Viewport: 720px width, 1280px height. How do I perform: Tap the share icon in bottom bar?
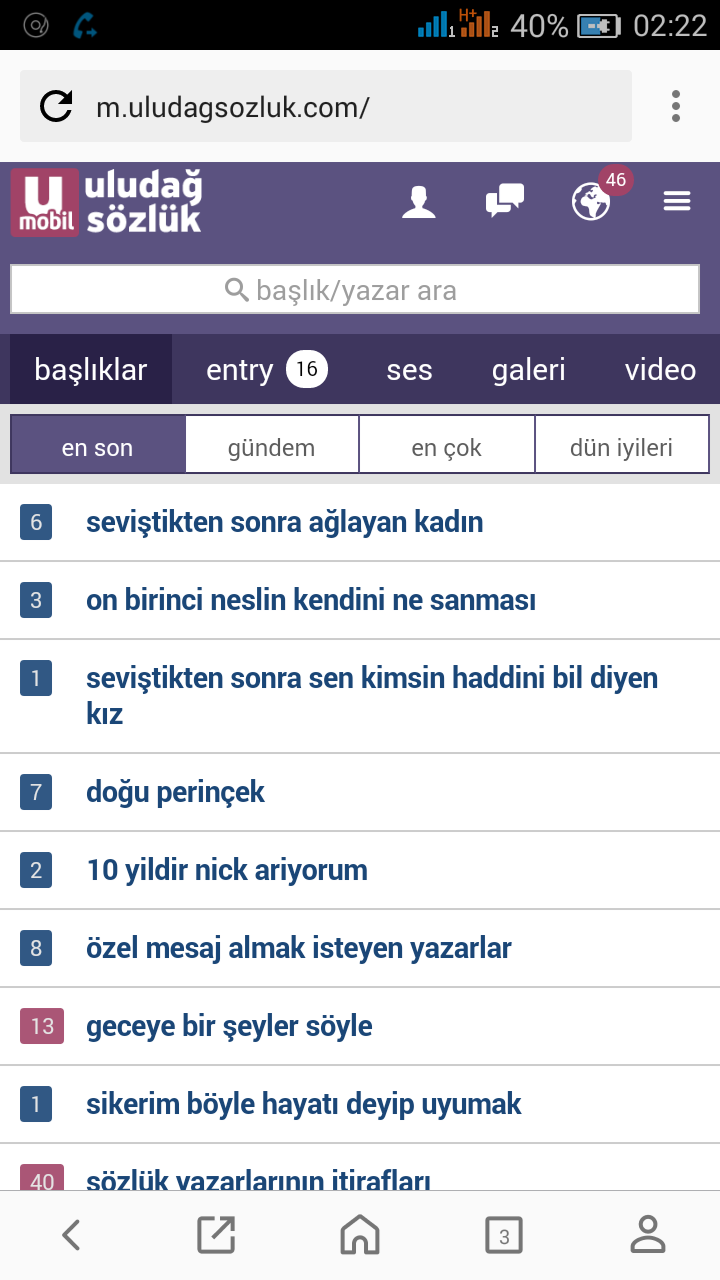tap(216, 1236)
